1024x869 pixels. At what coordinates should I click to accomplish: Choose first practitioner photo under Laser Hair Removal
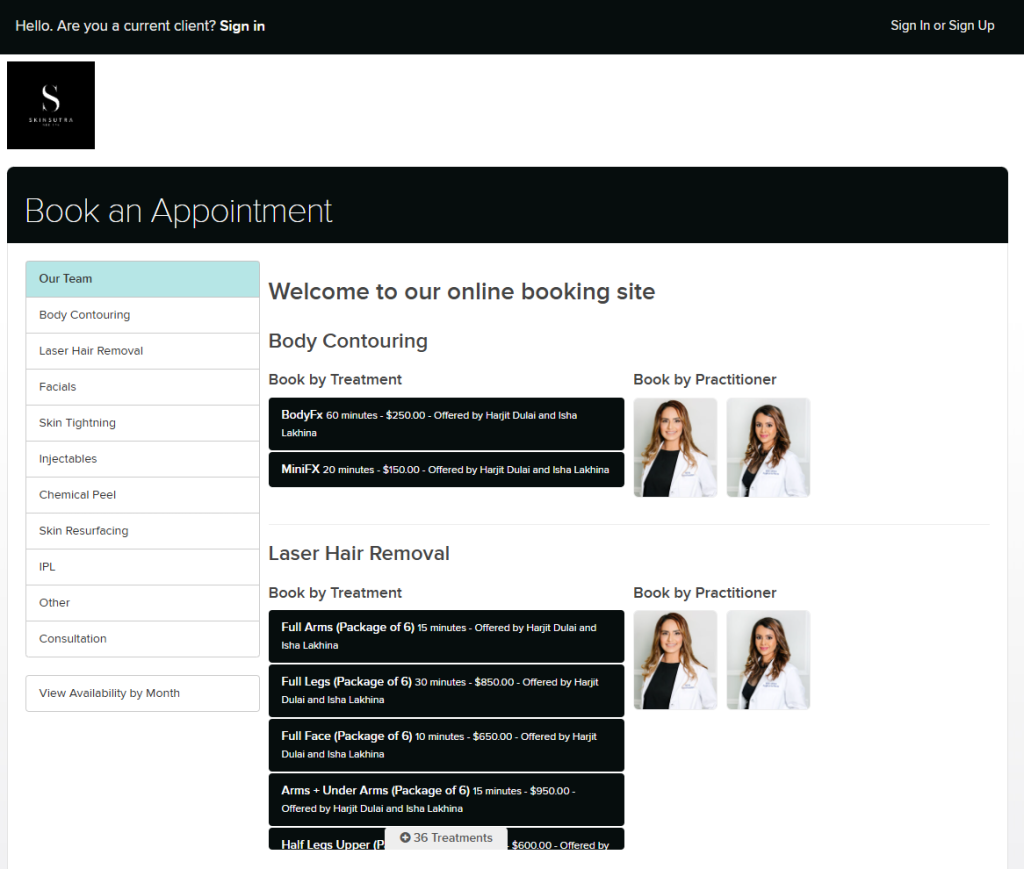tap(675, 660)
